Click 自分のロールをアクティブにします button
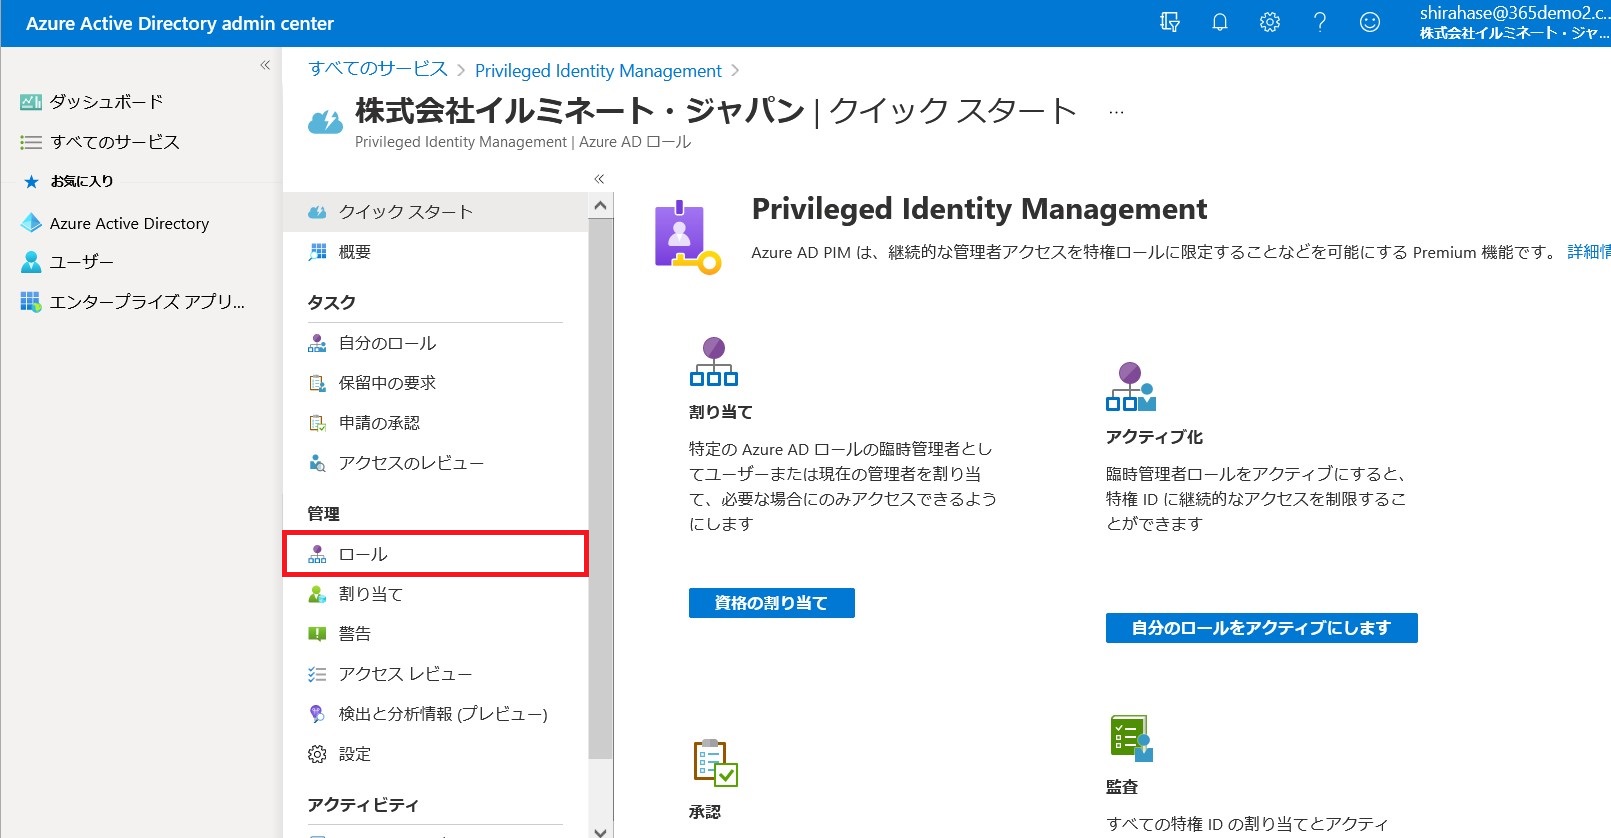1611x838 pixels. pos(1261,628)
